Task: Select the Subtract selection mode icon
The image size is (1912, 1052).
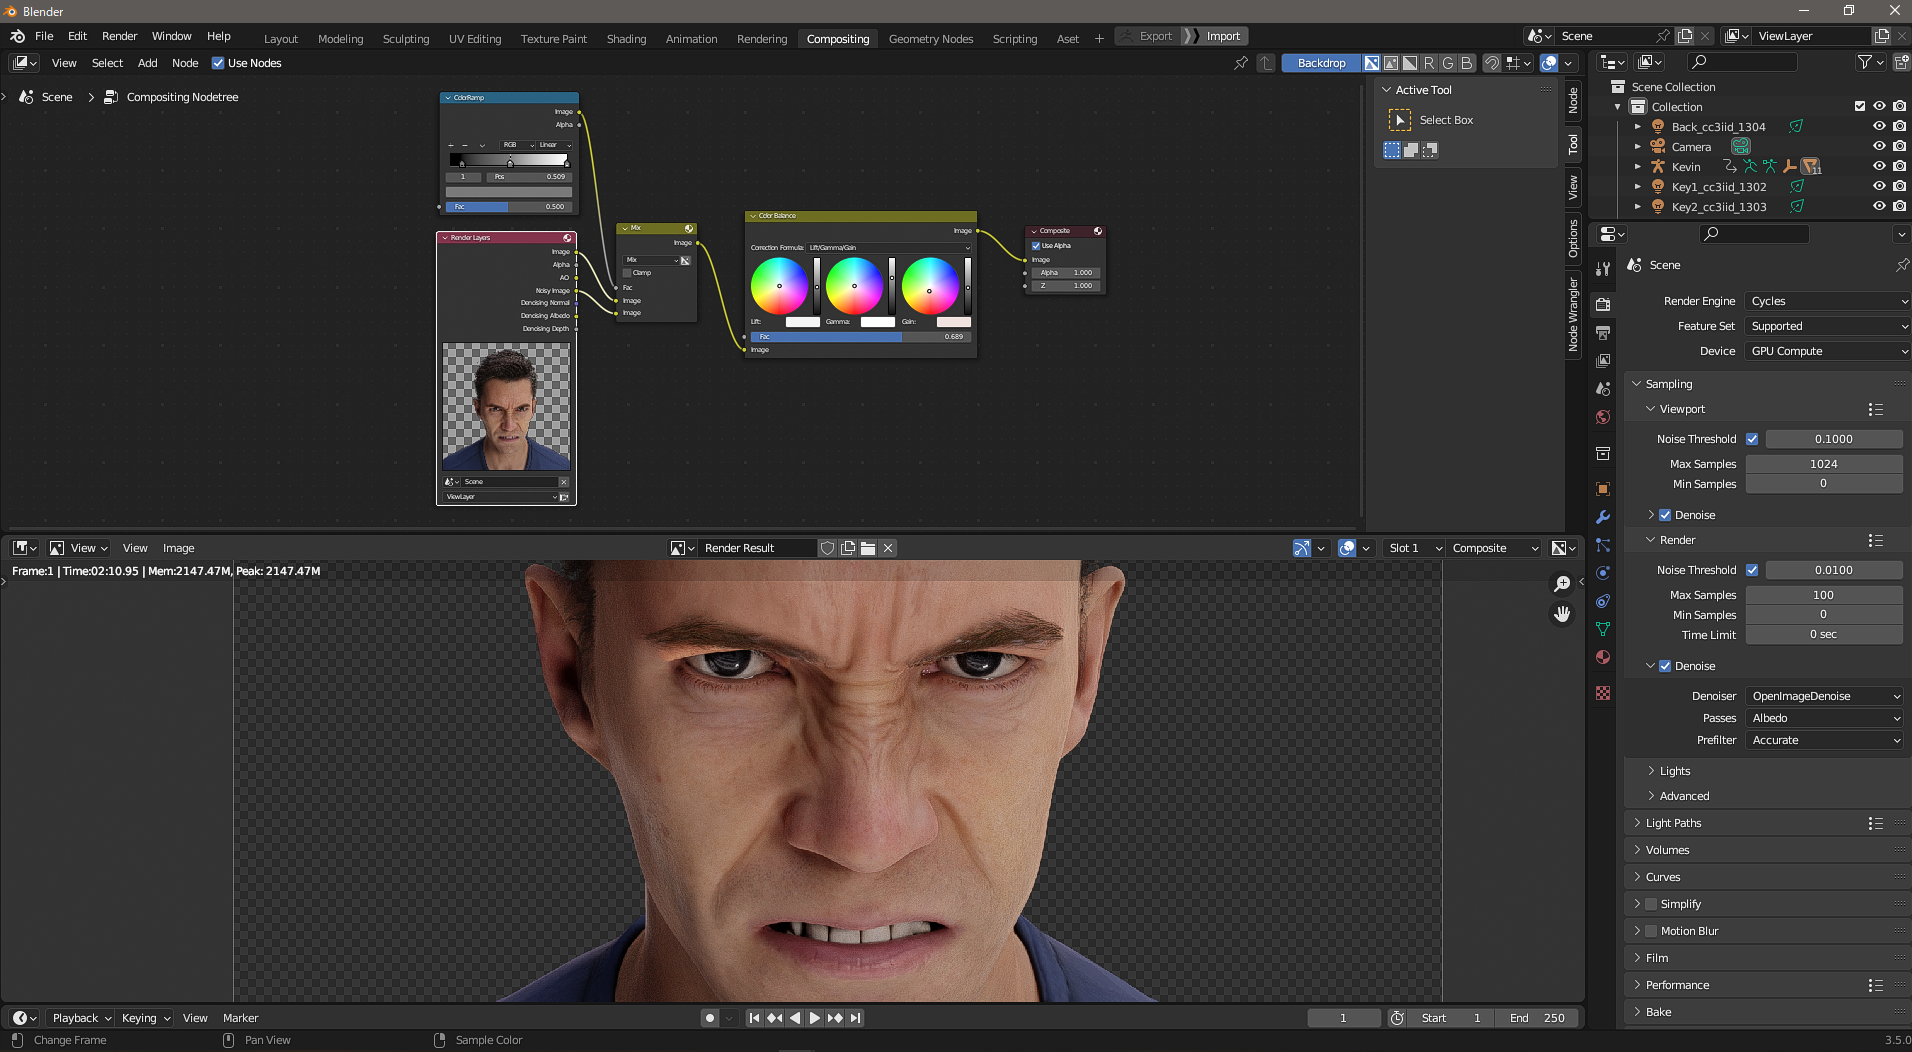Action: coord(1430,150)
